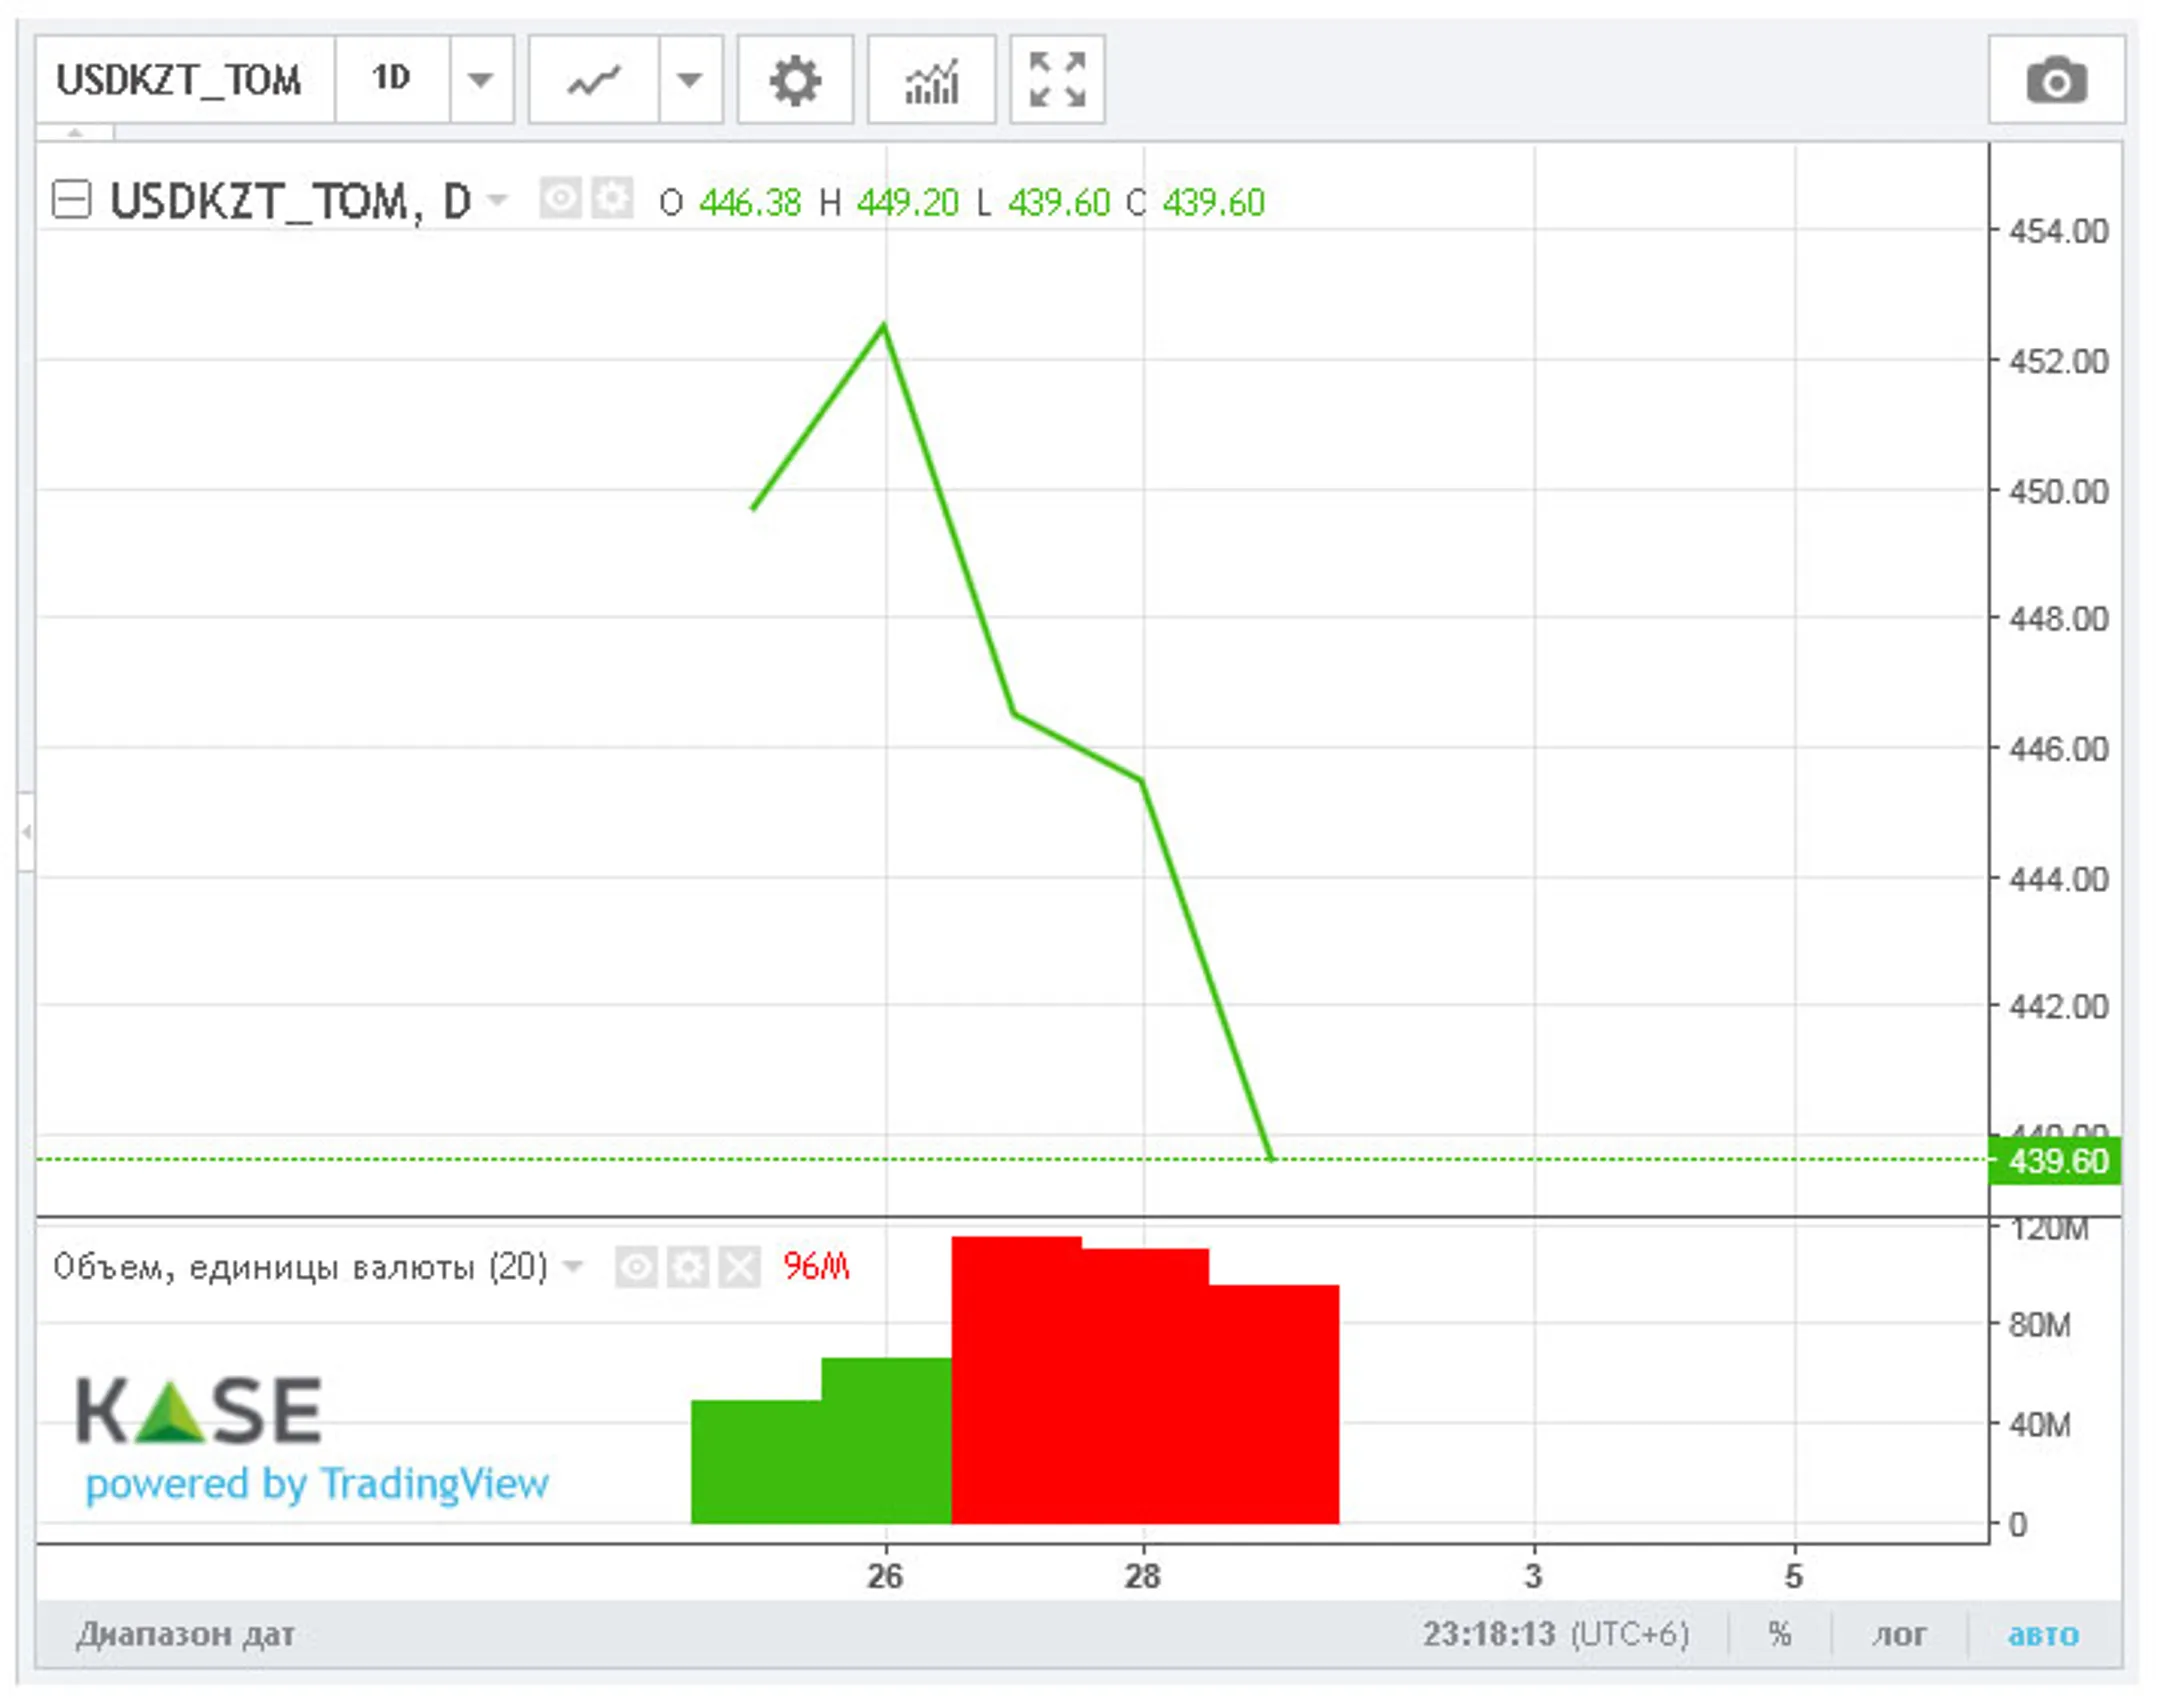Toggle logarithmic scale (лог)
Image resolution: width=2160 pixels, height=1706 pixels.
coord(1898,1635)
